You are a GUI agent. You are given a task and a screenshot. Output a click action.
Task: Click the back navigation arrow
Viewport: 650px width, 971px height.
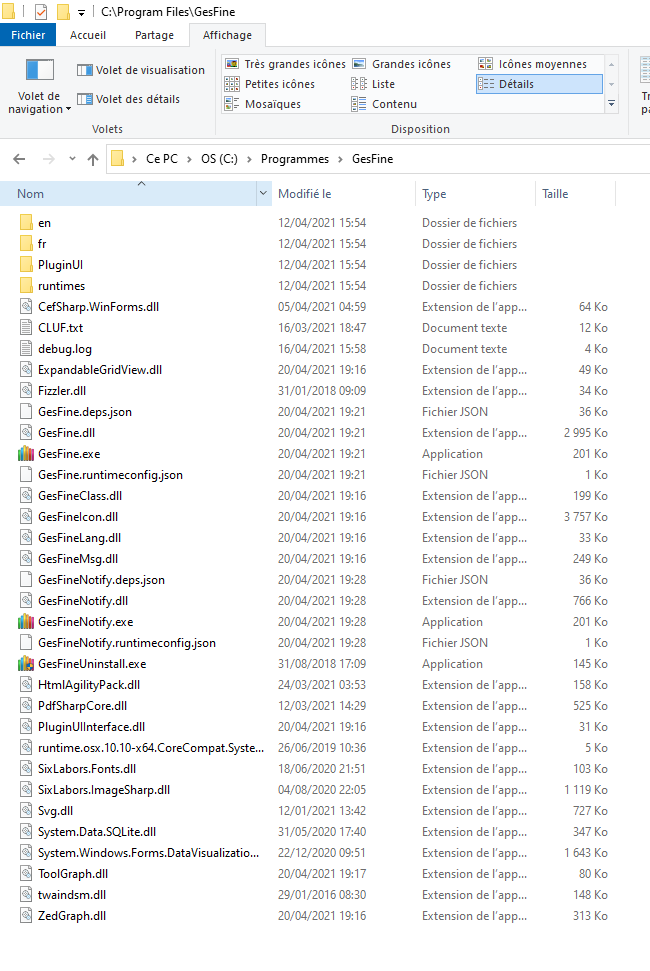tap(20, 159)
